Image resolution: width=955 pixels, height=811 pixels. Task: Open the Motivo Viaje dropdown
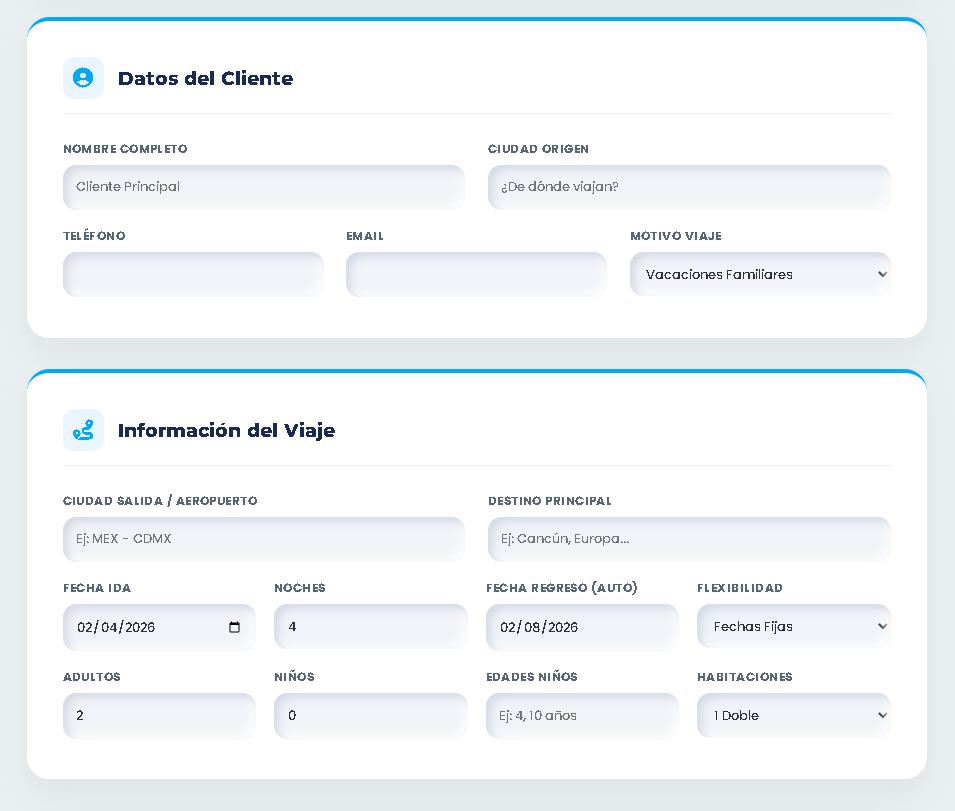tap(760, 274)
